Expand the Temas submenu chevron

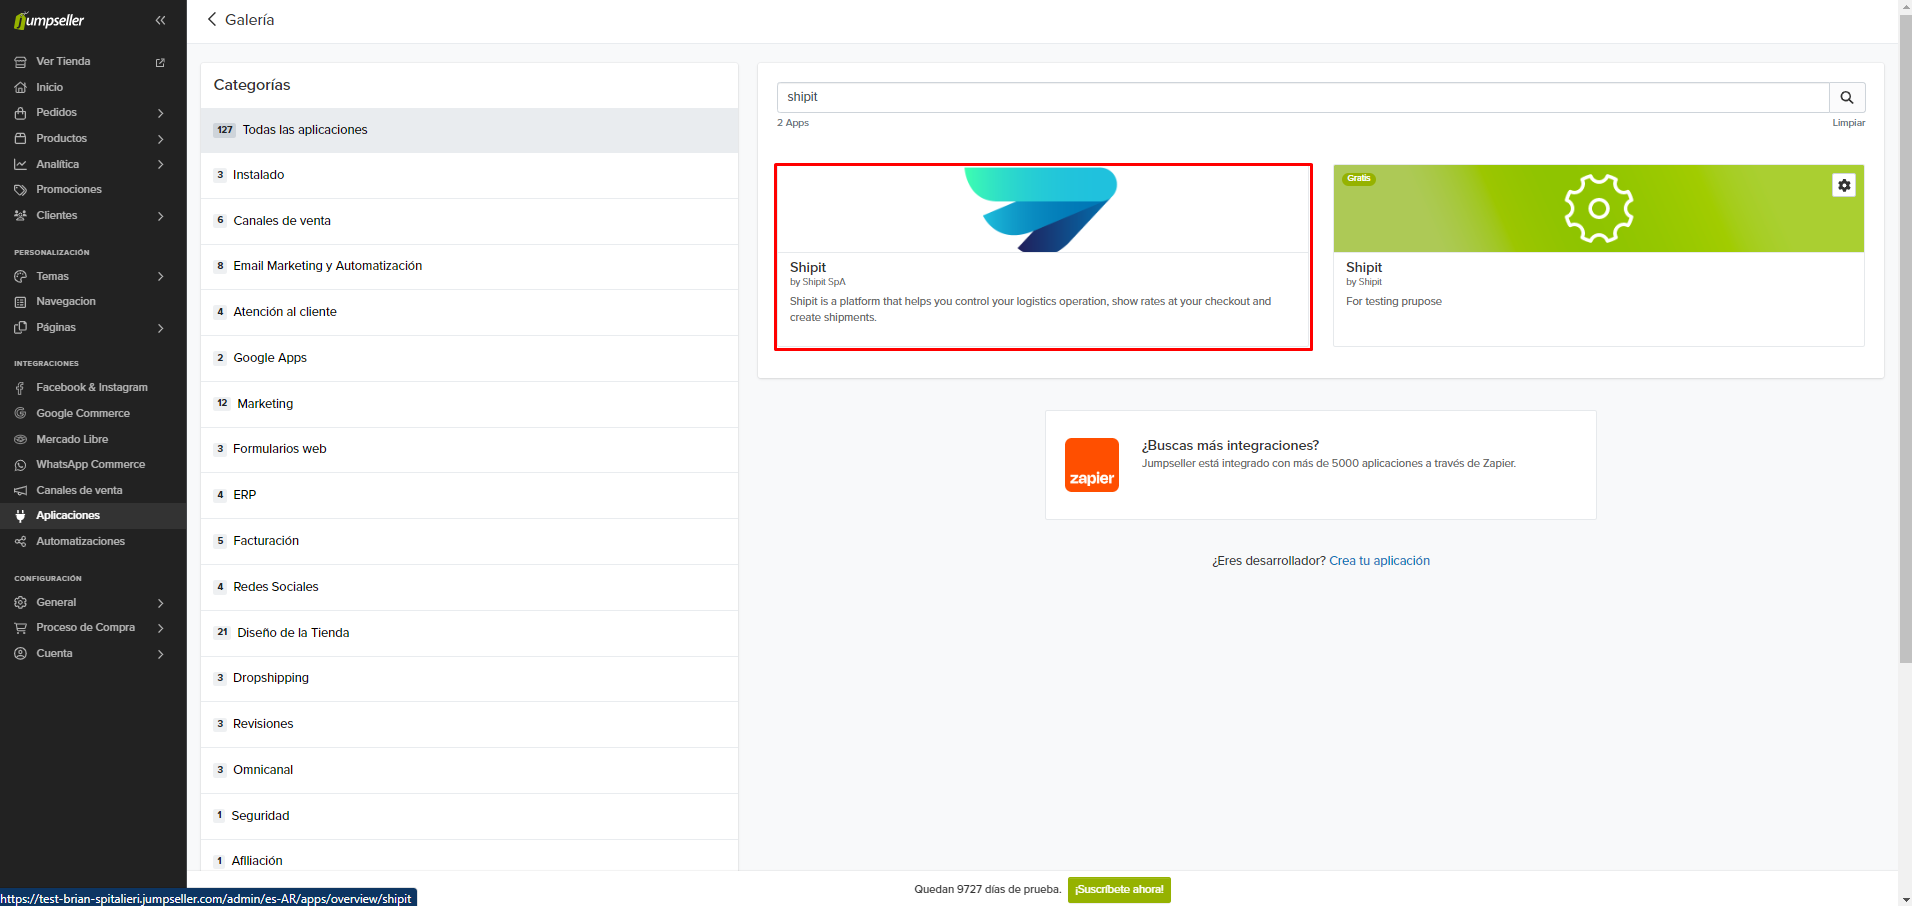161,277
